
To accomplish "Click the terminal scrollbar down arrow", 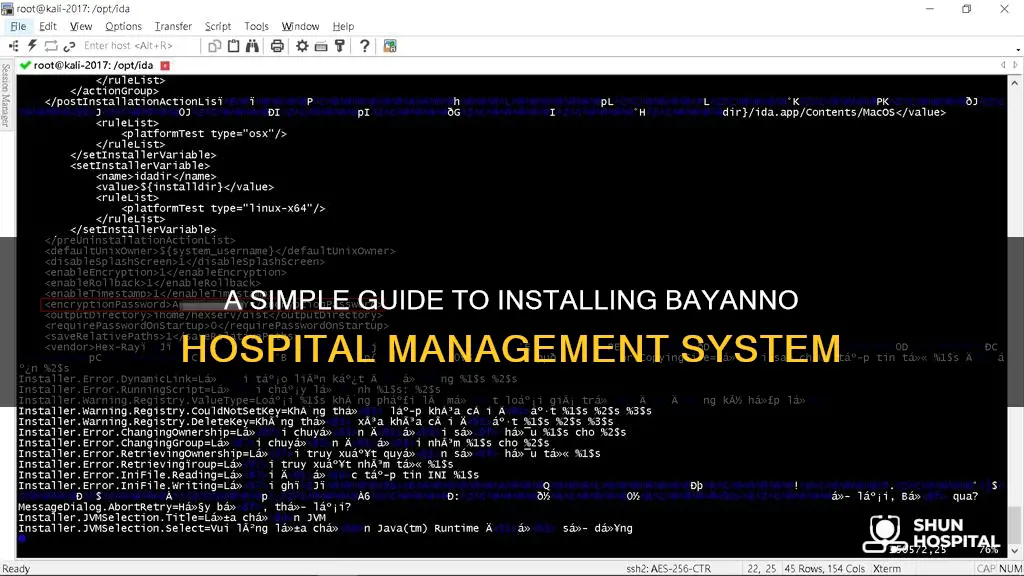I will pyautogui.click(x=1014, y=552).
